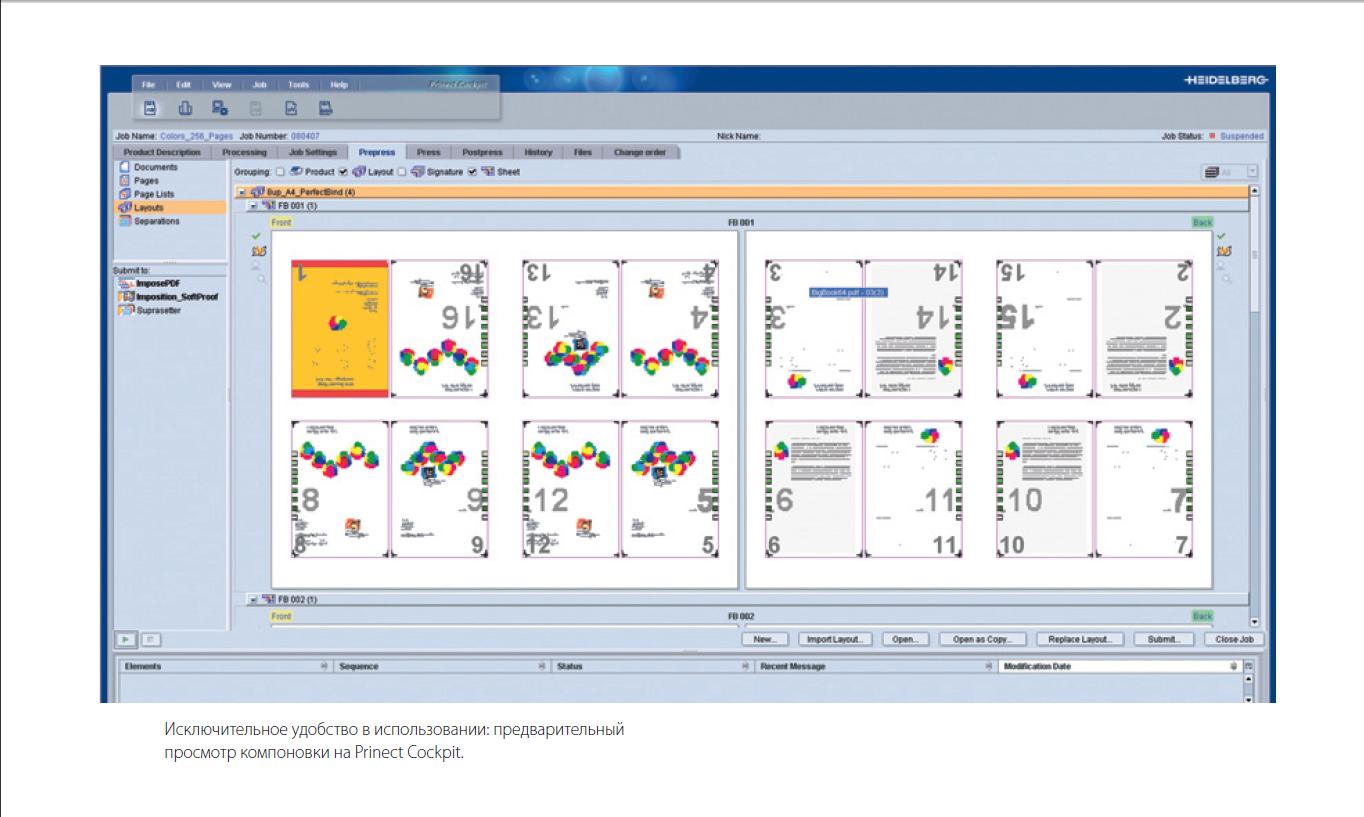Click the Replace Layout... button
Screen dimensions: 1364x817
pos(1081,639)
